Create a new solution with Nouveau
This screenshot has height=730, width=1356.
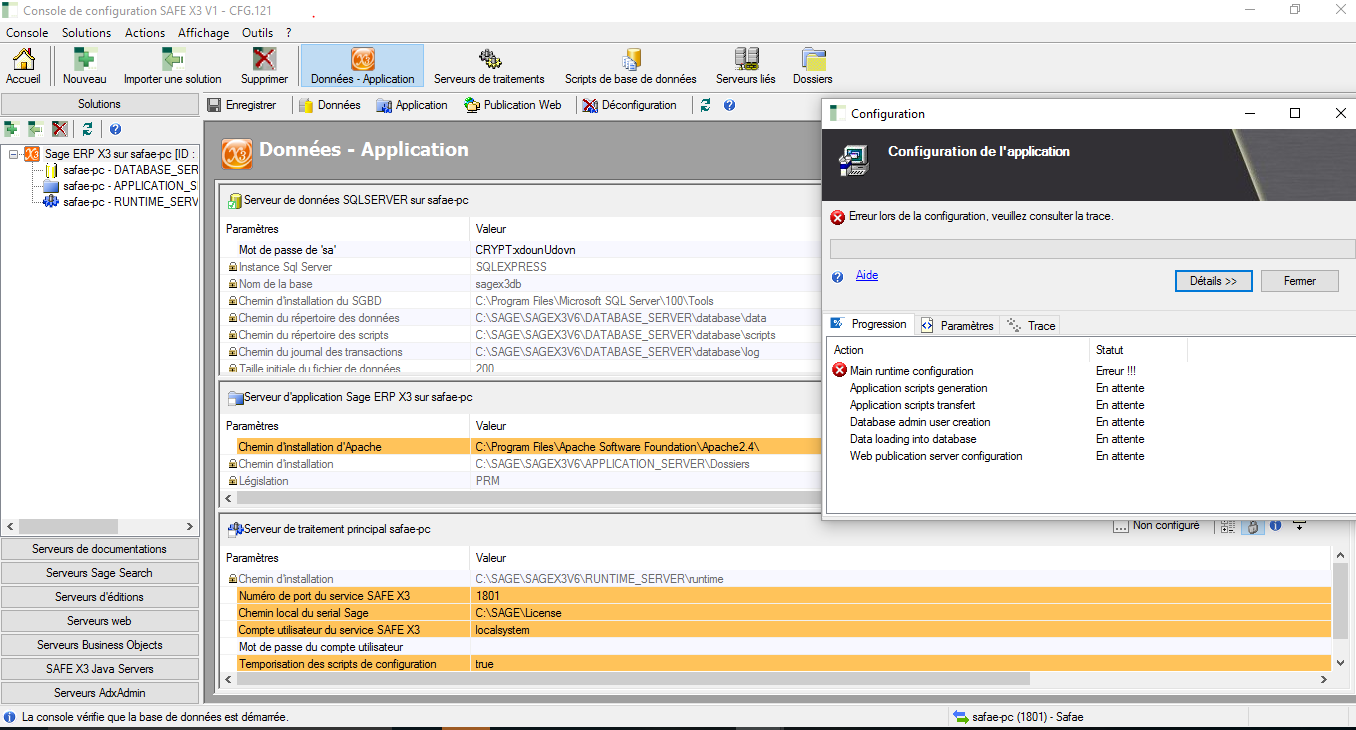(x=84, y=66)
